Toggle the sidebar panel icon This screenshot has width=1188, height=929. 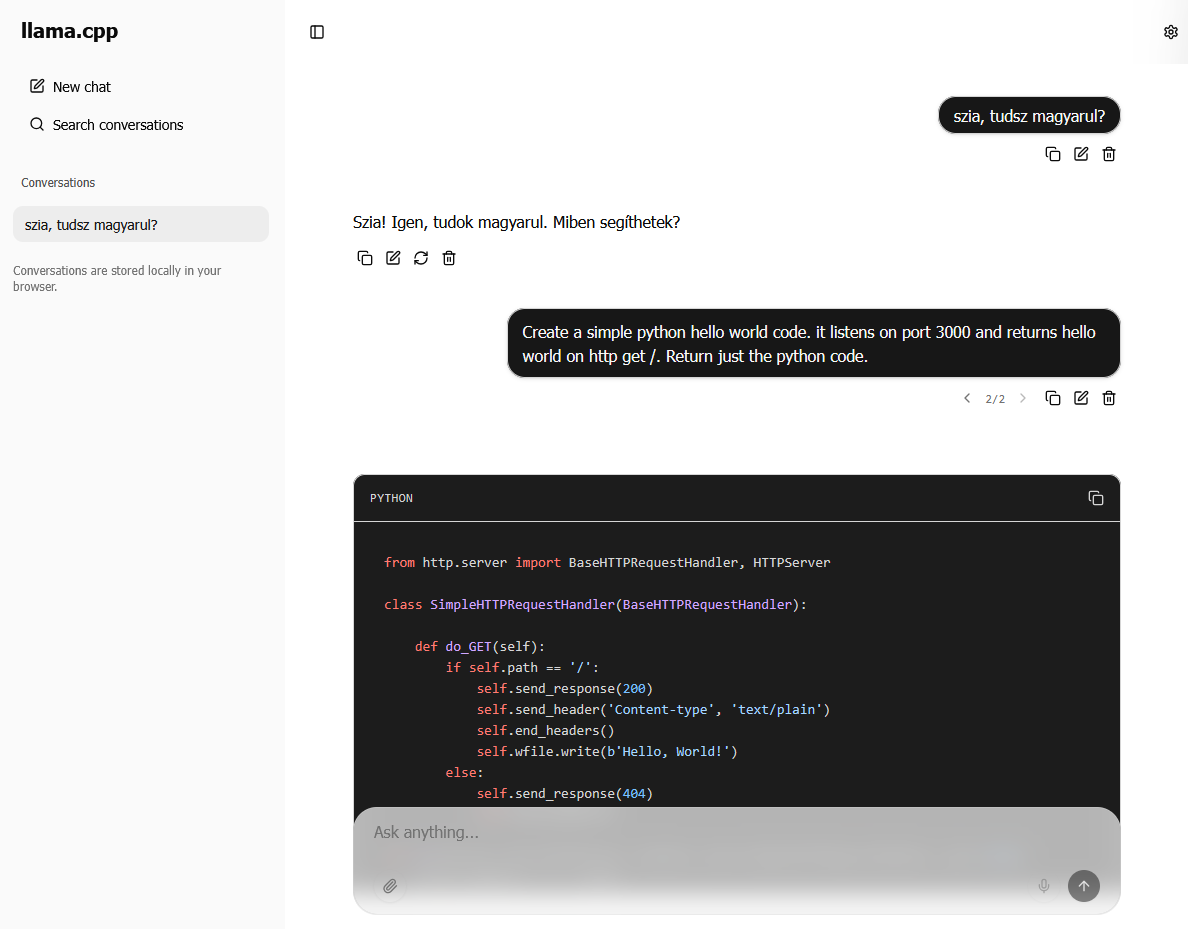tap(317, 32)
